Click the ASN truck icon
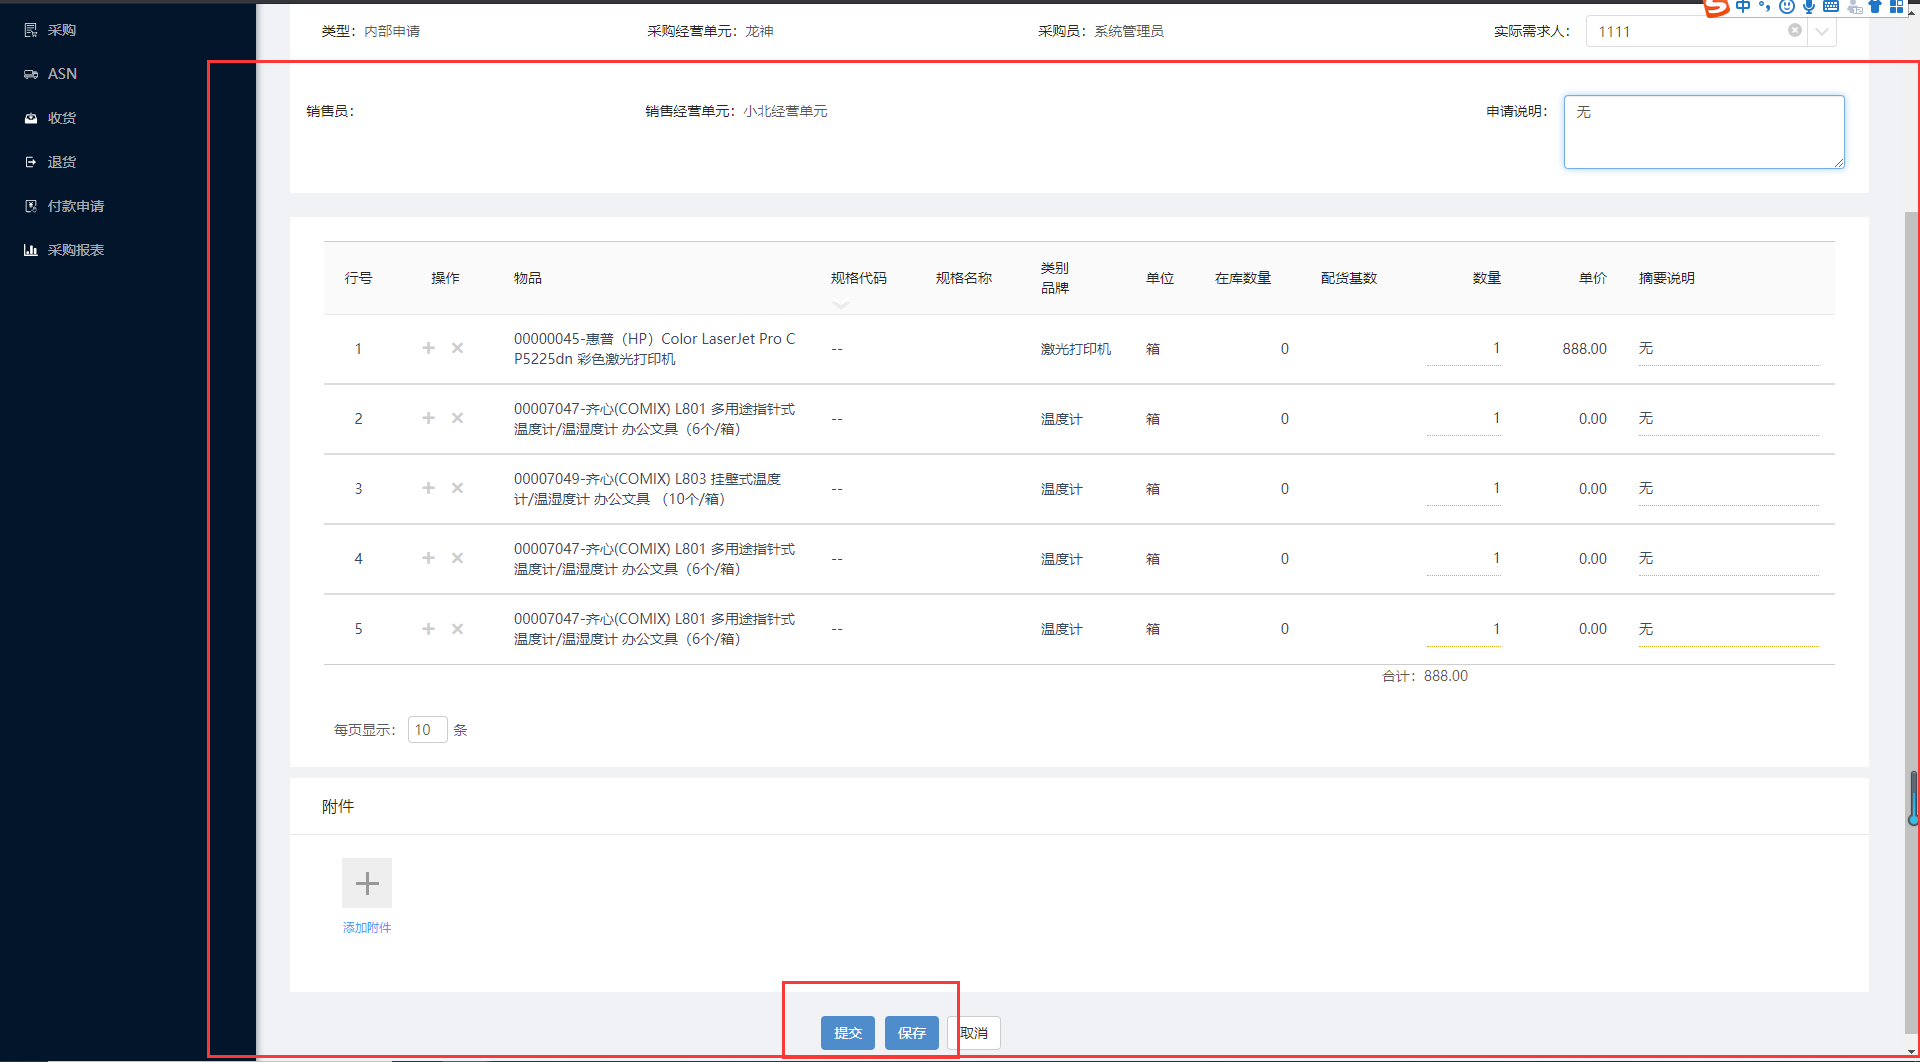Screen dimensions: 1920x1062 (x=31, y=74)
